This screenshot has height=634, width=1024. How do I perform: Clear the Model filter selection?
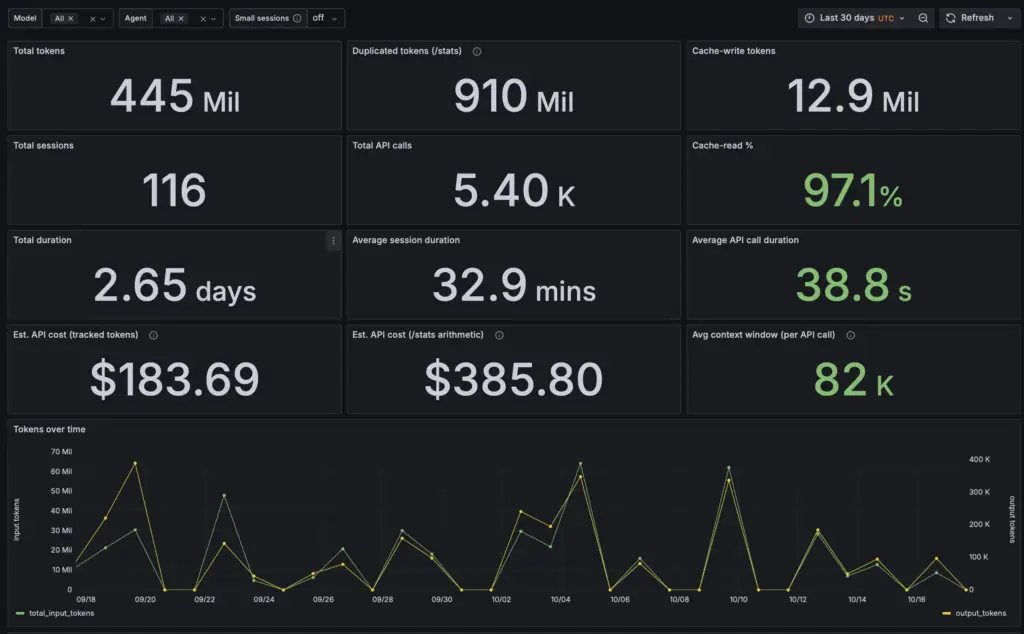pyautogui.click(x=93, y=18)
